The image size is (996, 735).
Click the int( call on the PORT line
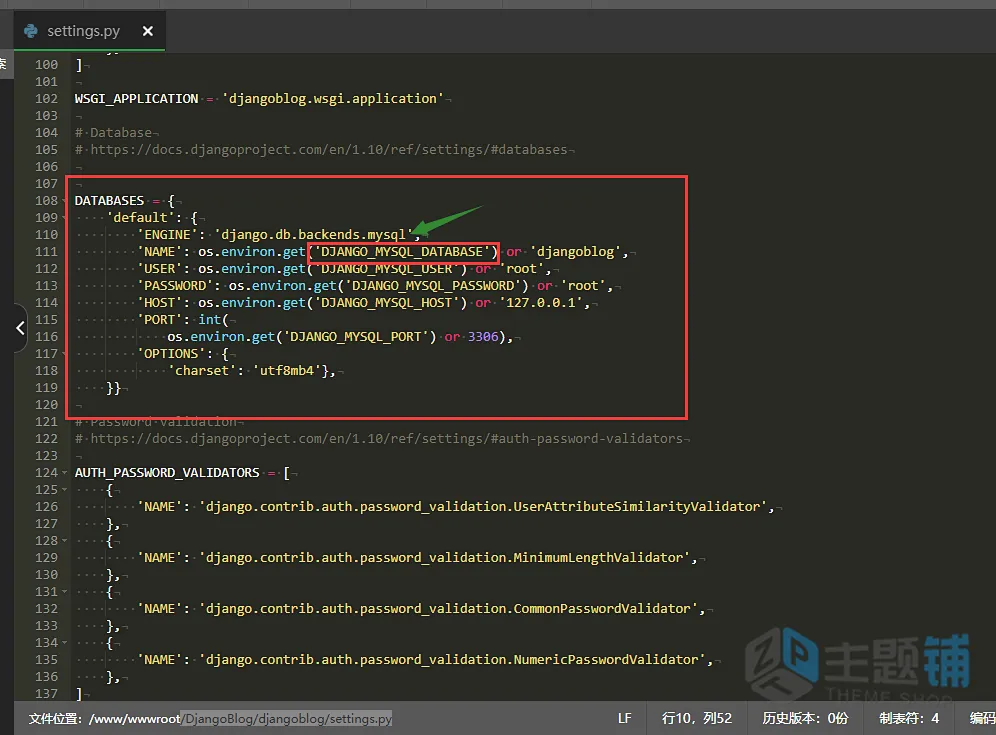213,320
